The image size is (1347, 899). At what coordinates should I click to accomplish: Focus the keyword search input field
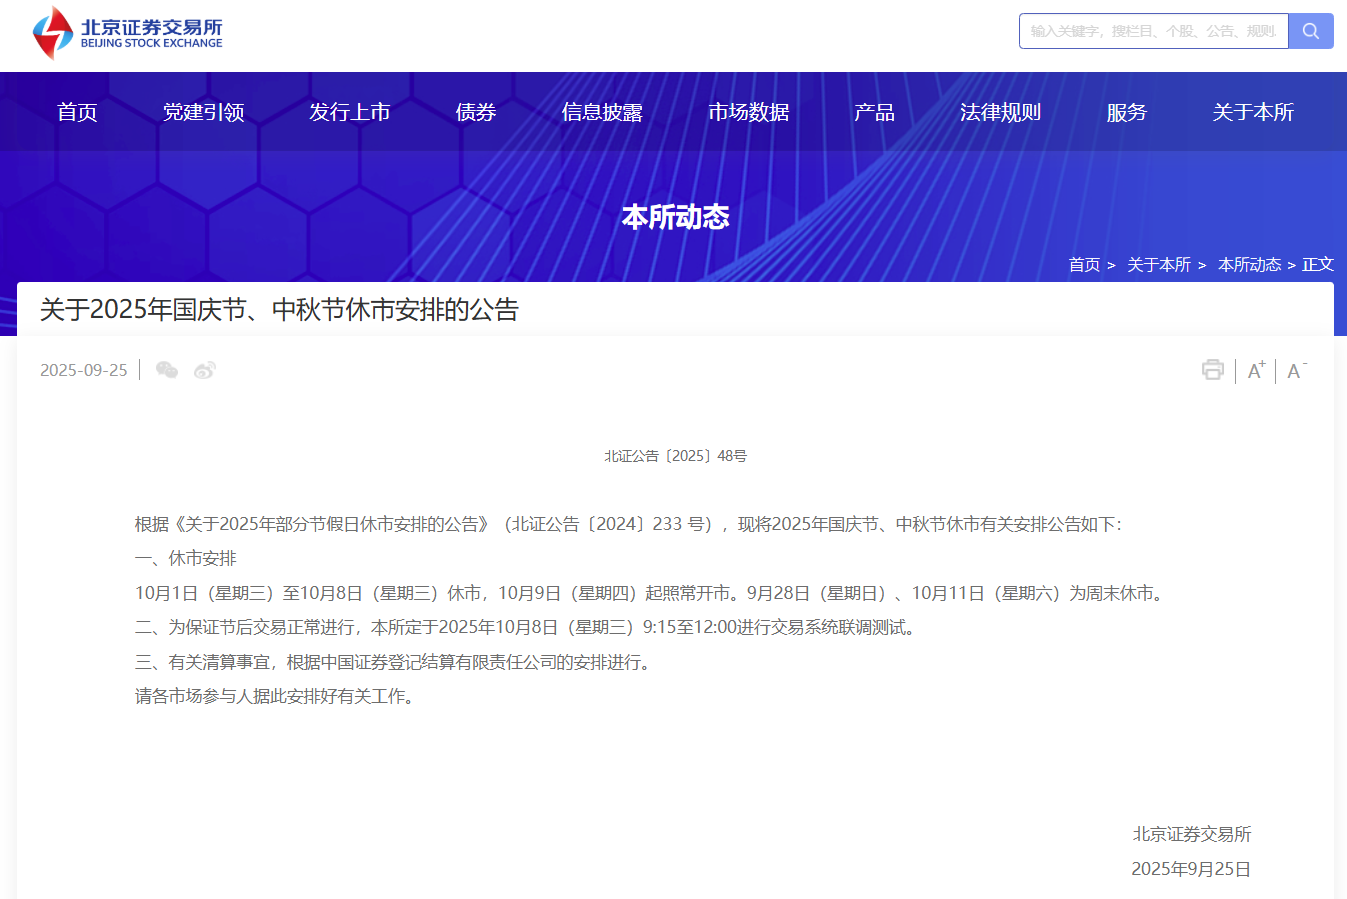point(1153,31)
